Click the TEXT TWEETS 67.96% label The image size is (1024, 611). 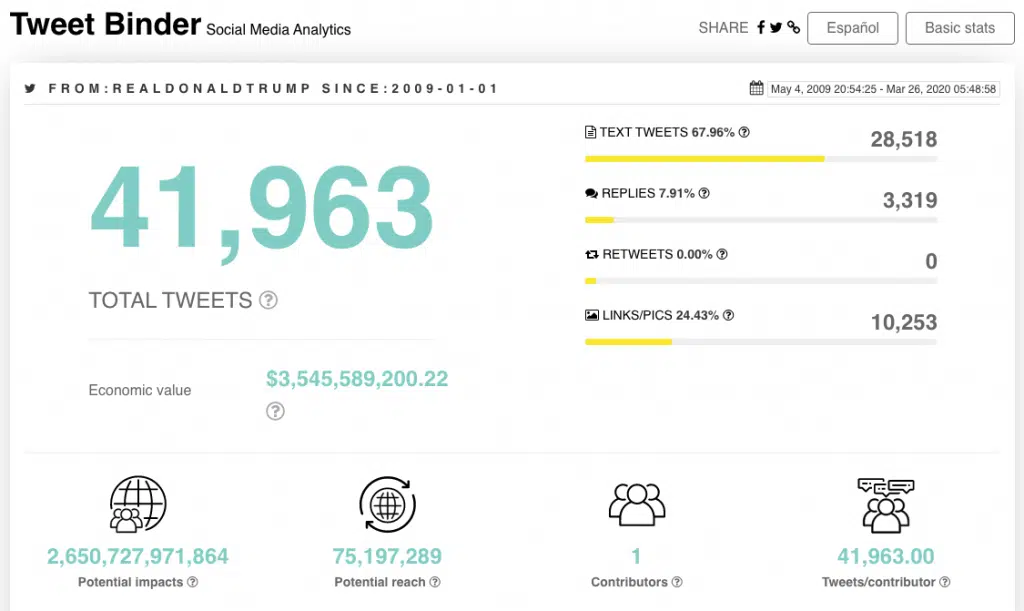667,133
